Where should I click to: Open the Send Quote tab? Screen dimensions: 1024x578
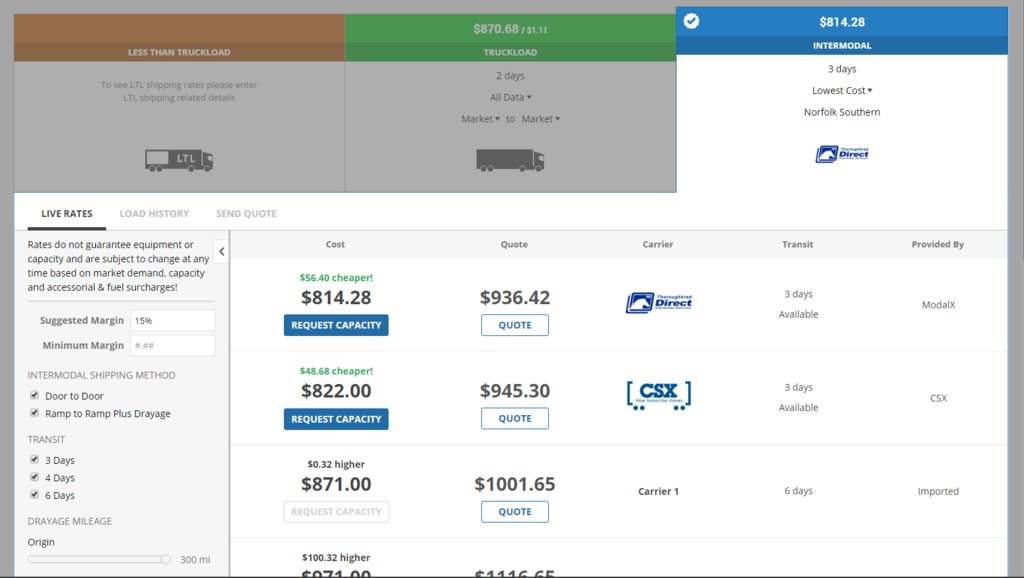point(246,214)
